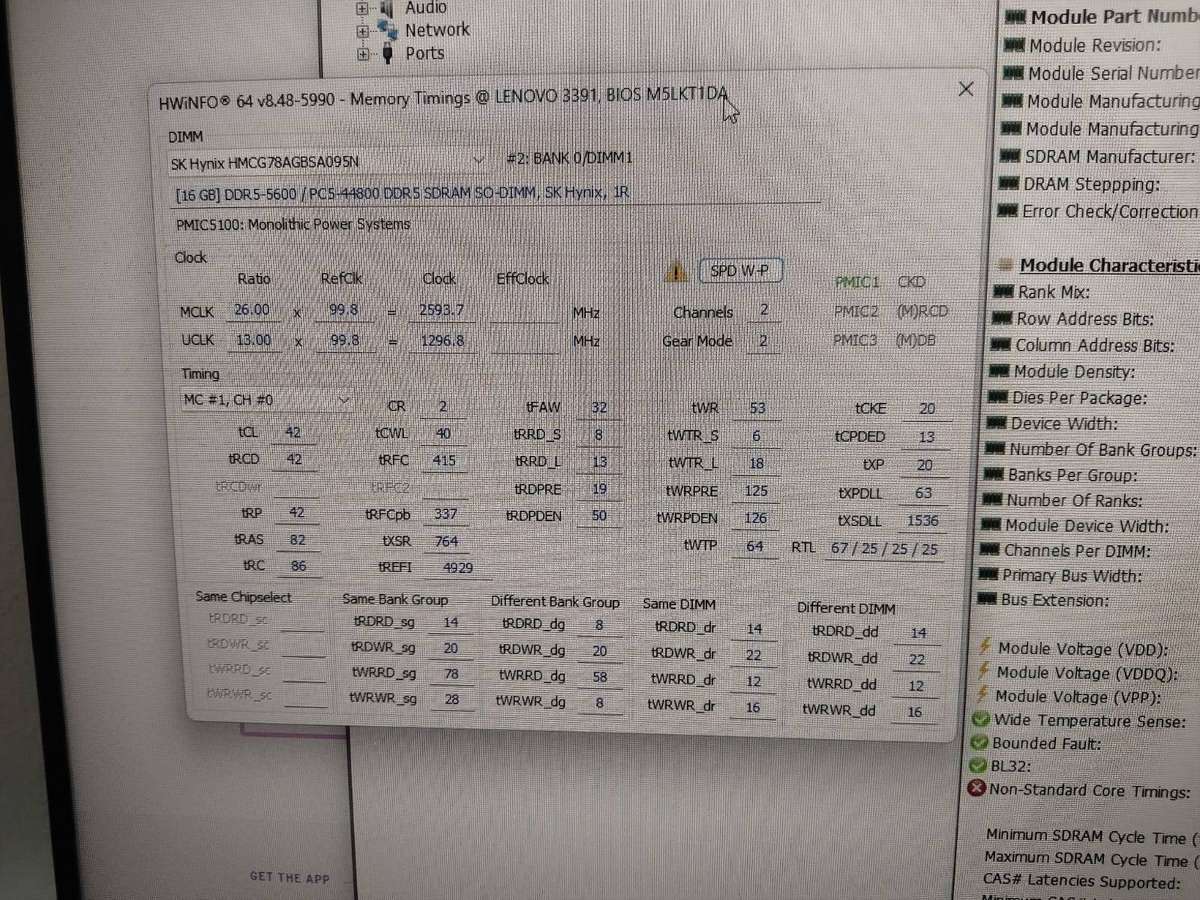1200x900 pixels.
Task: Click the MCLK ratio field 26.00
Action: coord(252,311)
